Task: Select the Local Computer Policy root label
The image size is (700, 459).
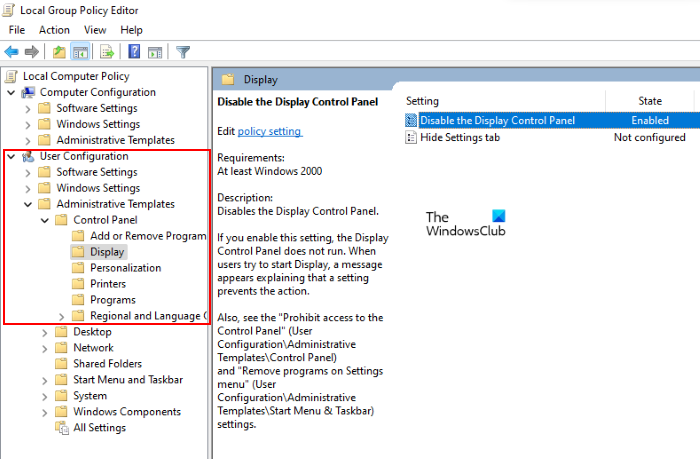Action: point(76,76)
